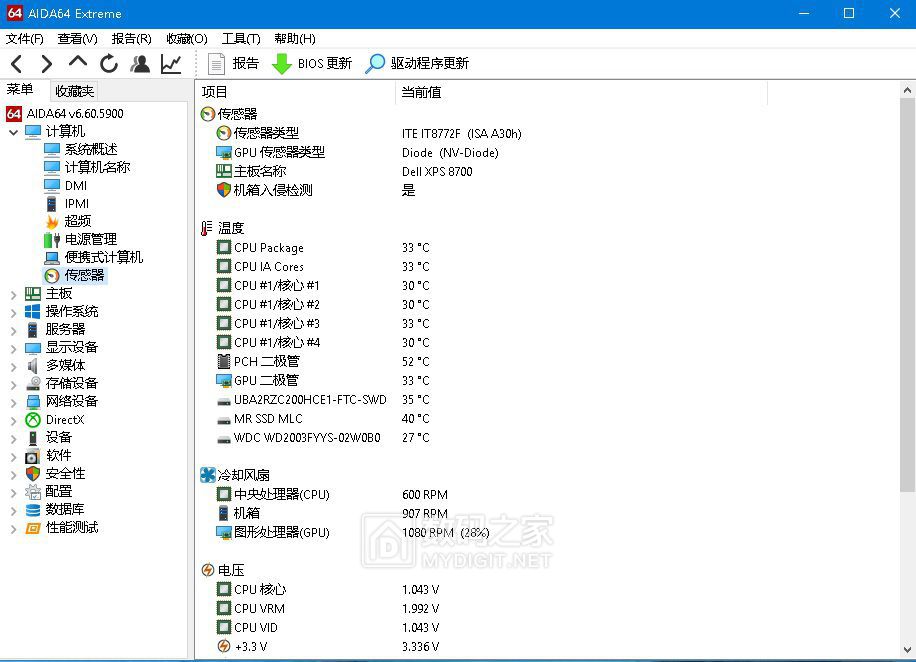Refresh the sensor readings
The image size is (916, 662).
pyautogui.click(x=109, y=63)
